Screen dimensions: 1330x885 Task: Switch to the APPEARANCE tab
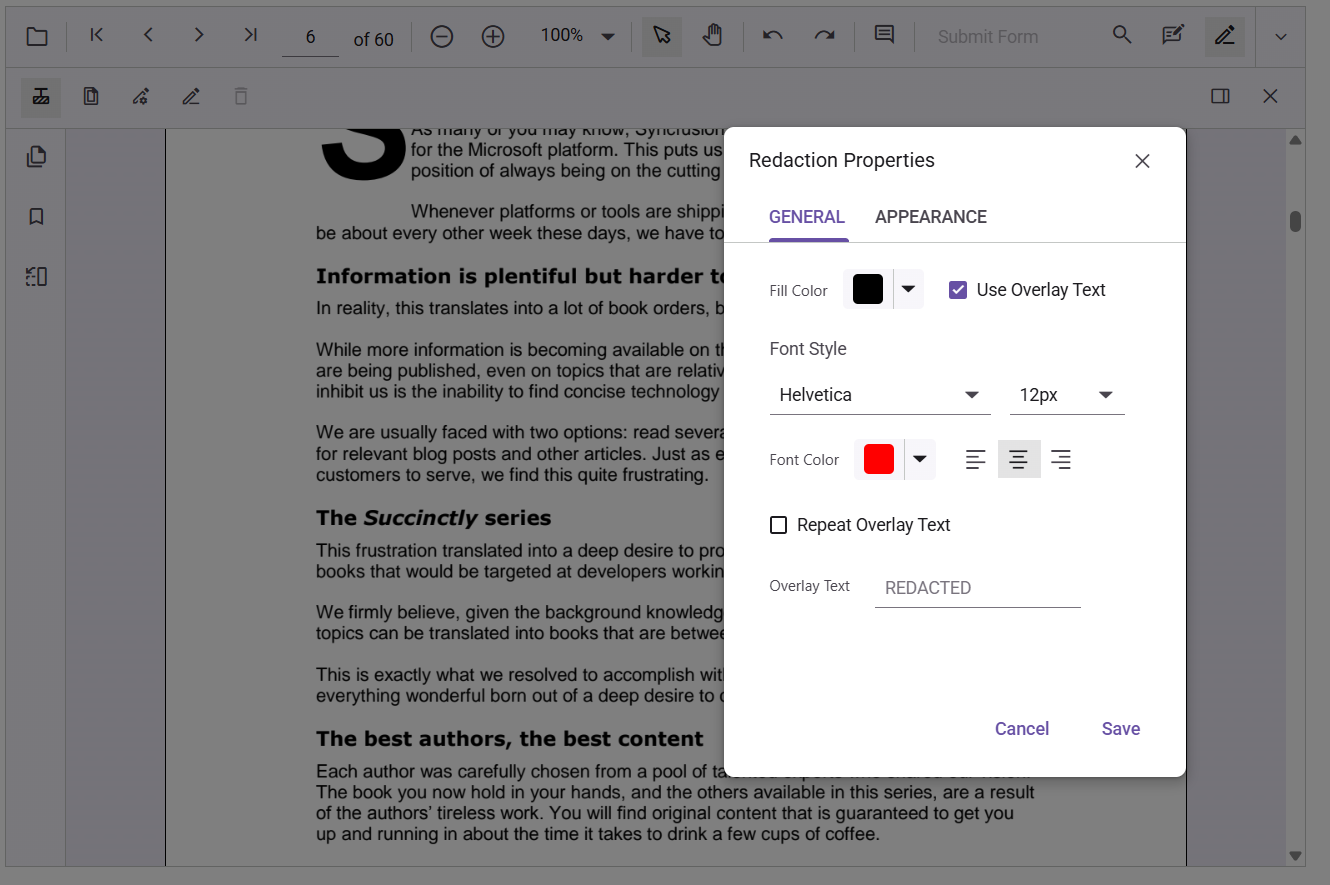(x=930, y=217)
